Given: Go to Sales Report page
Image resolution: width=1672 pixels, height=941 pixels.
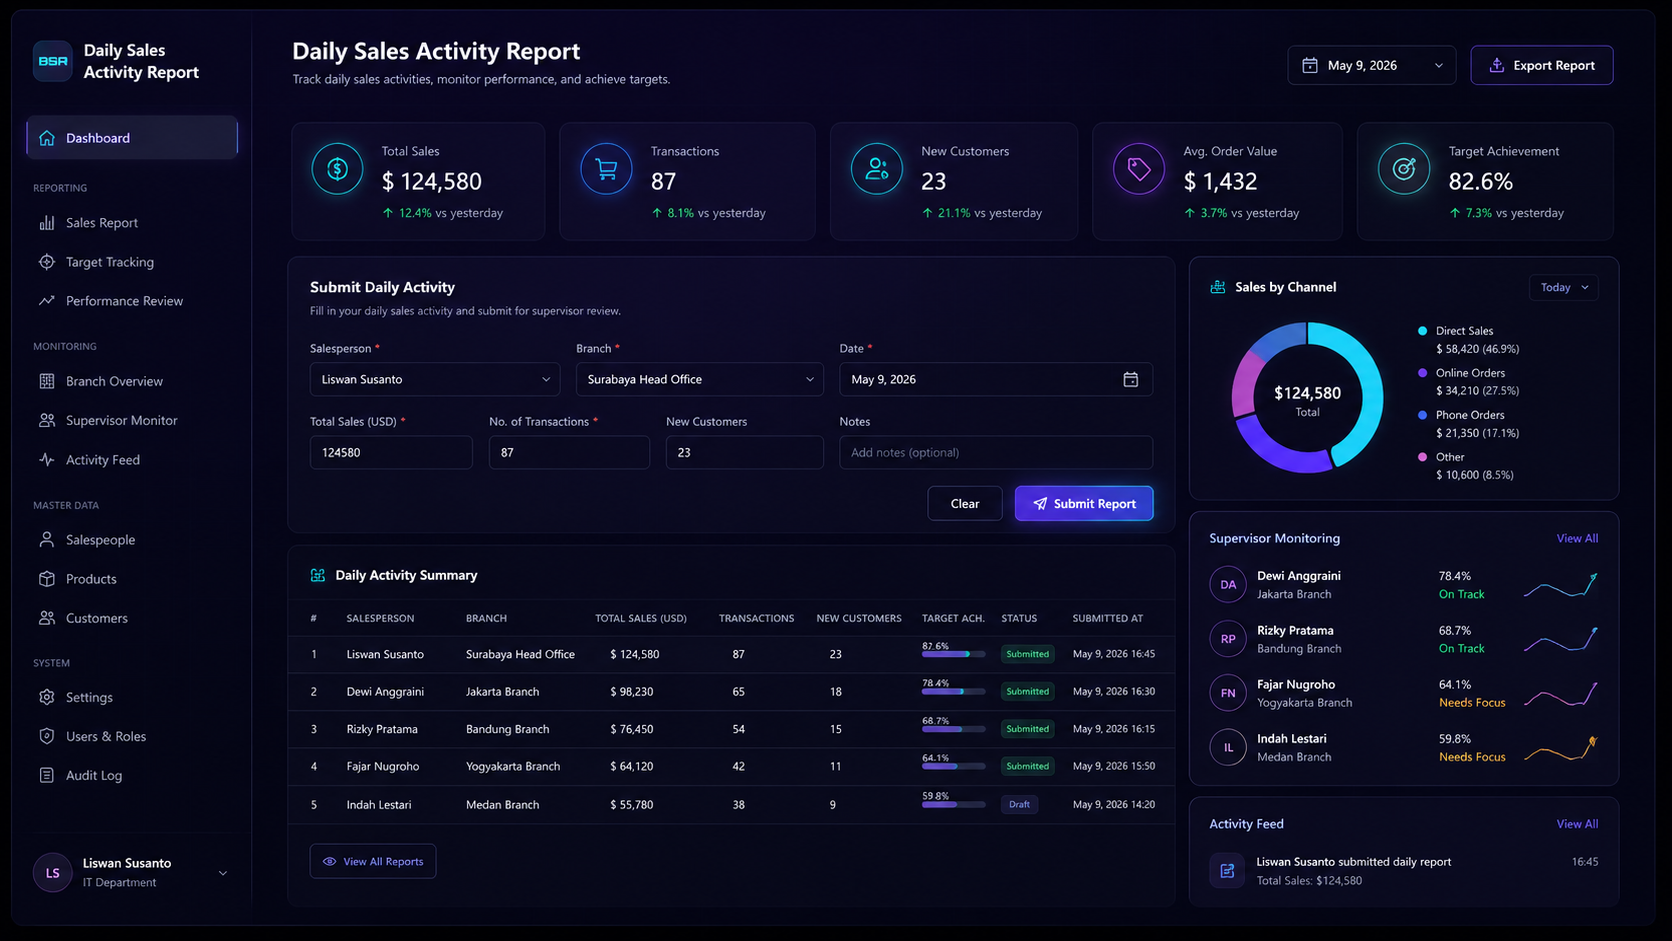Looking at the screenshot, I should (x=102, y=223).
